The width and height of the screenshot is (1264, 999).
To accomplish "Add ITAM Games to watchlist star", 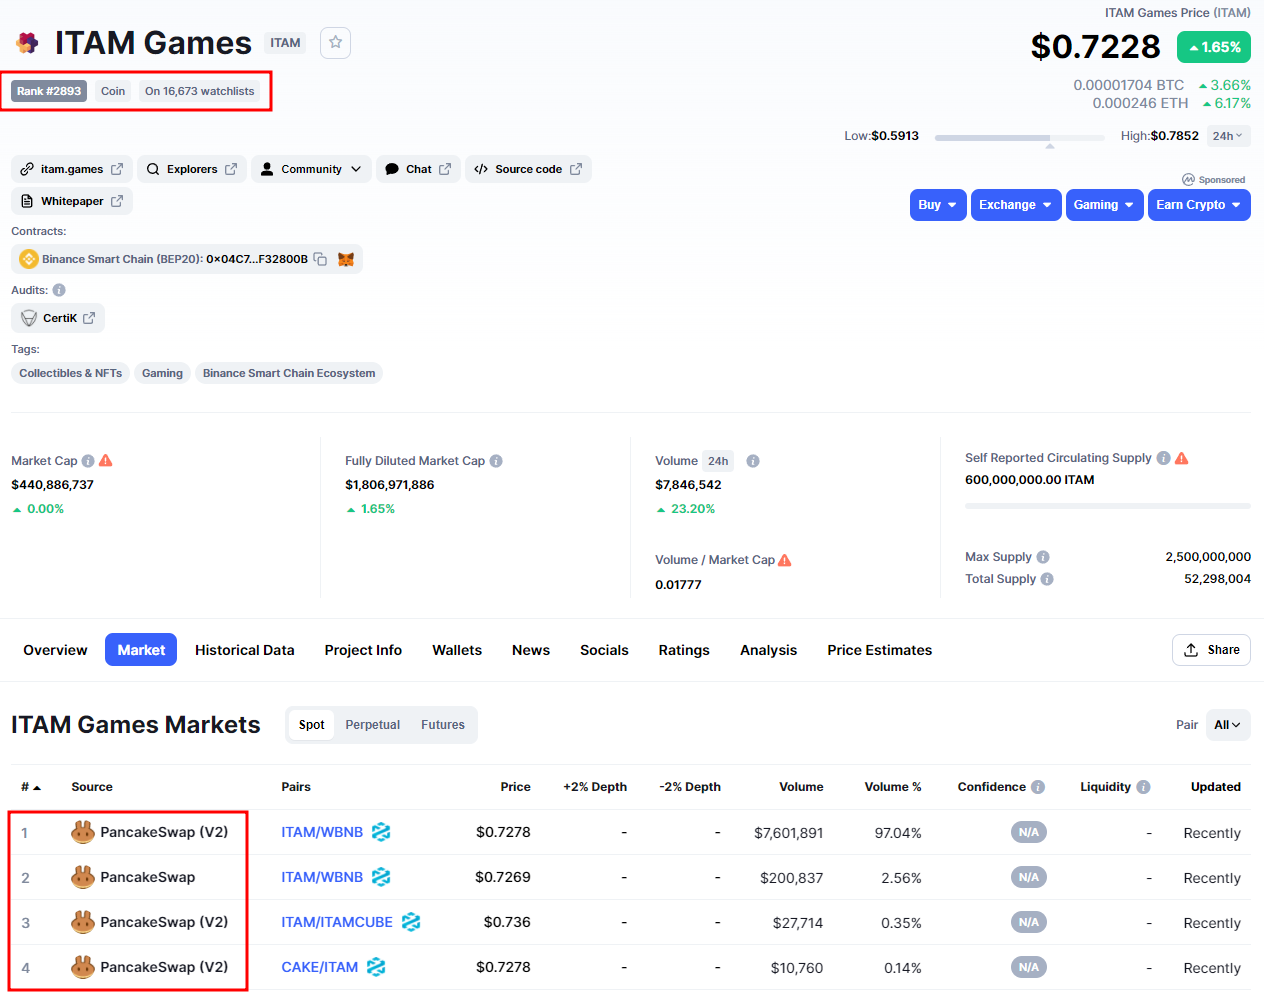I will pos(335,43).
